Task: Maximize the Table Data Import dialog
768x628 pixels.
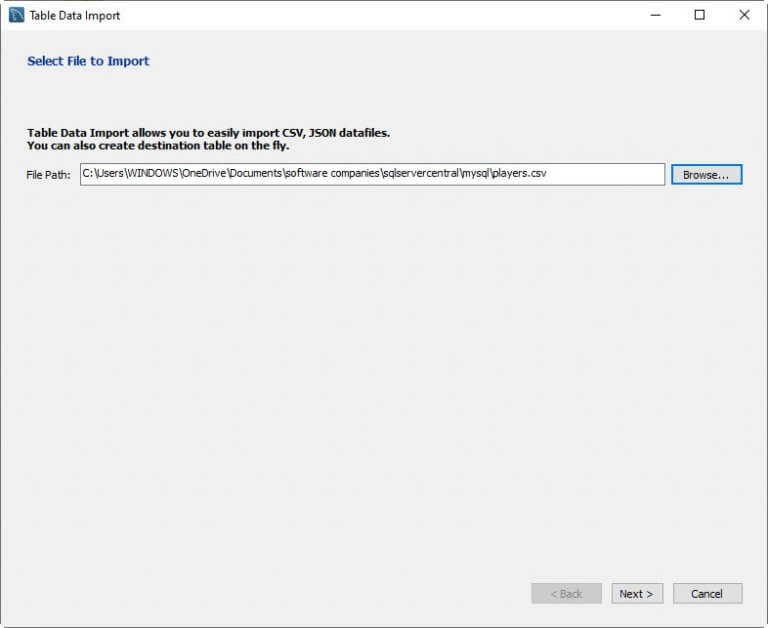Action: click(700, 15)
